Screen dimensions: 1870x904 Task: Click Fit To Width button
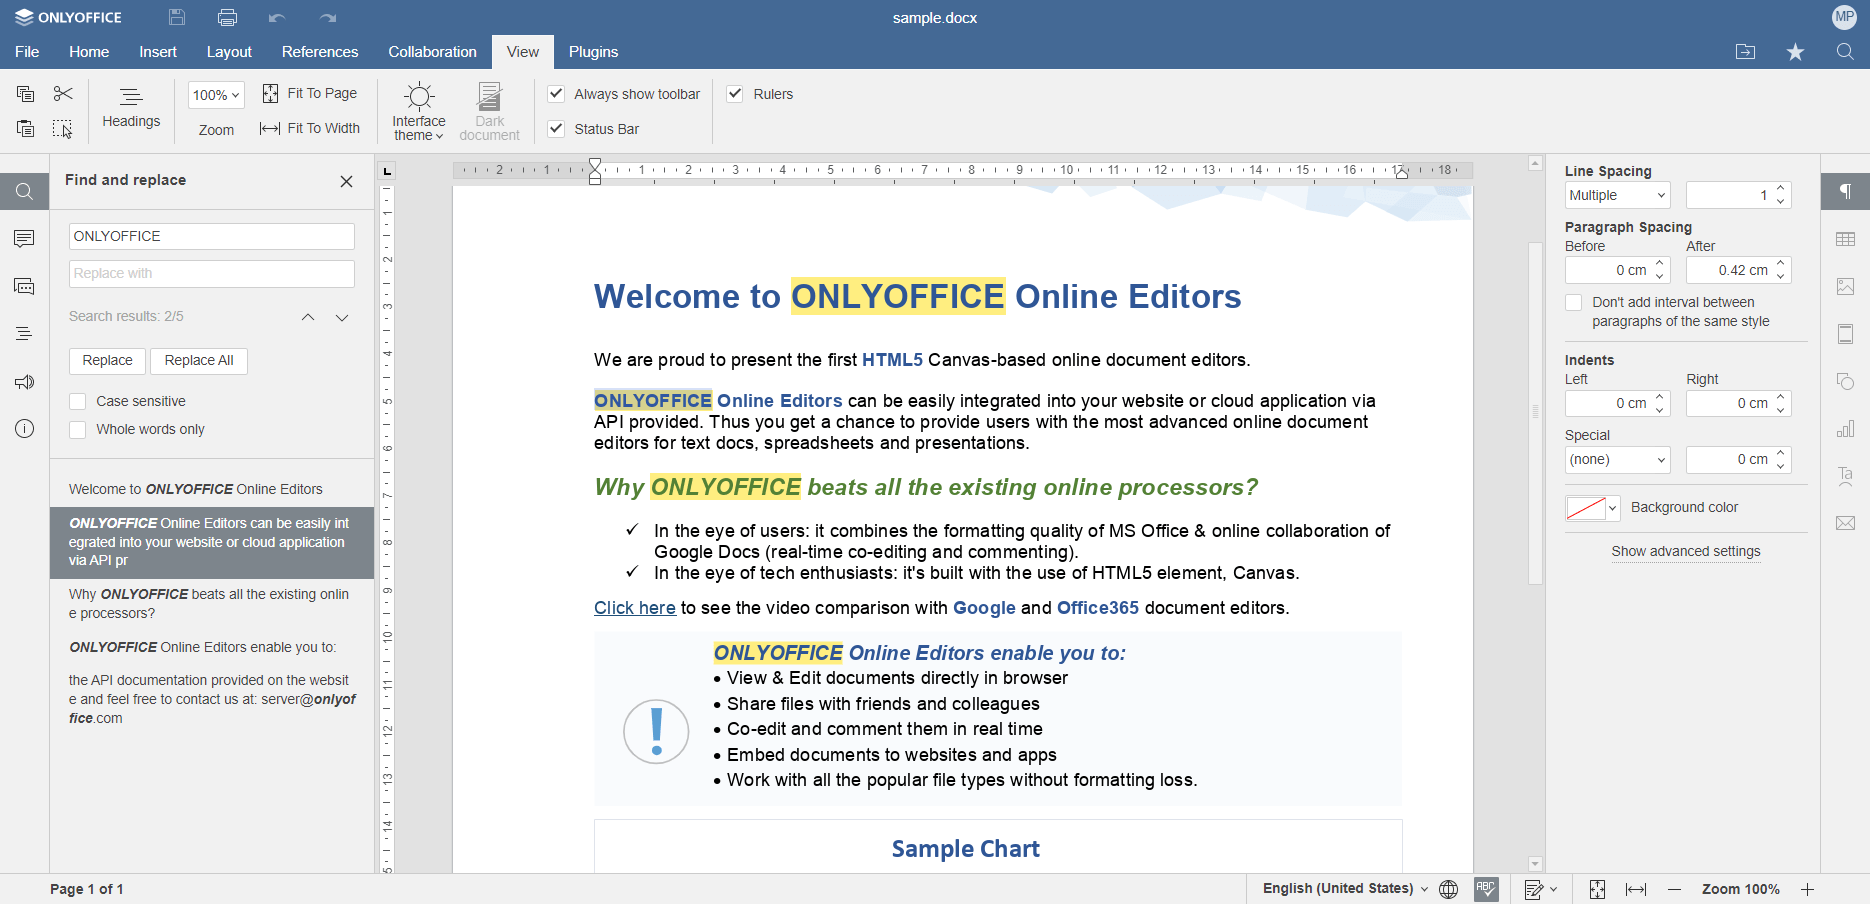tap(310, 128)
